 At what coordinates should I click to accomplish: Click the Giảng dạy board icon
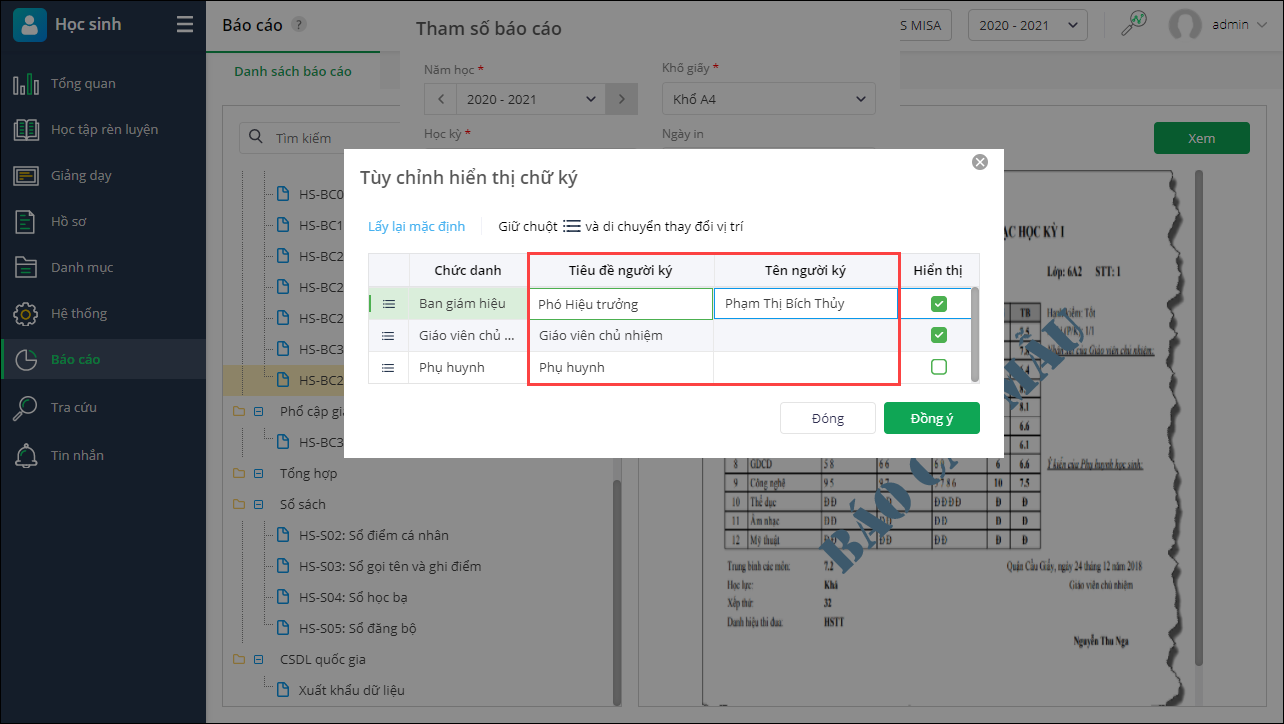(x=26, y=175)
